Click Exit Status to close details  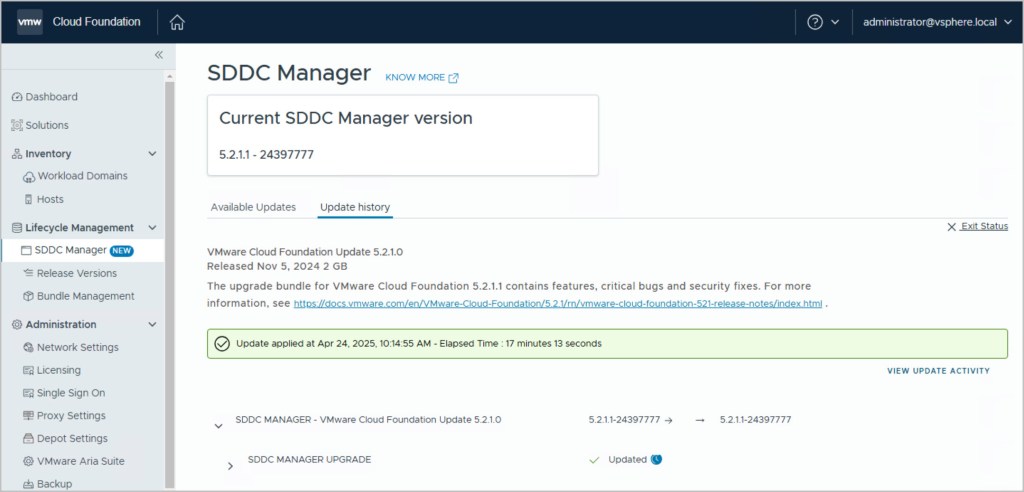[x=978, y=227]
